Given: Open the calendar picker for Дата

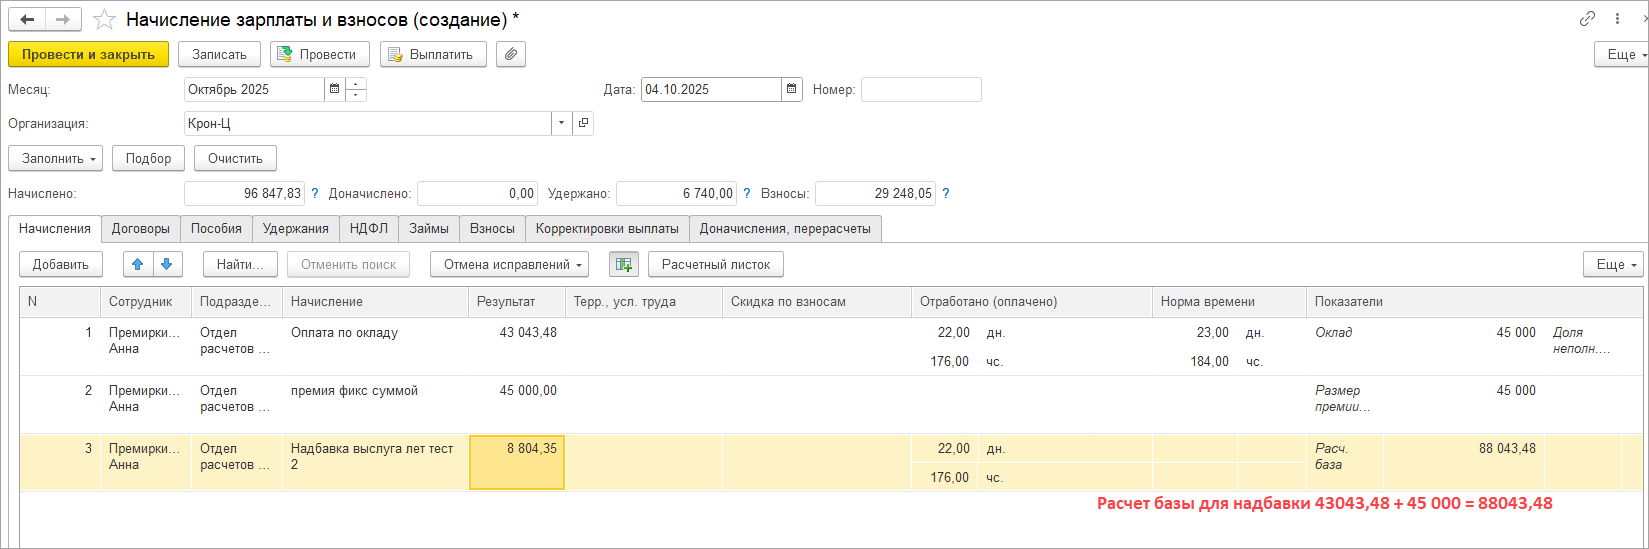Looking at the screenshot, I should pyautogui.click(x=792, y=89).
